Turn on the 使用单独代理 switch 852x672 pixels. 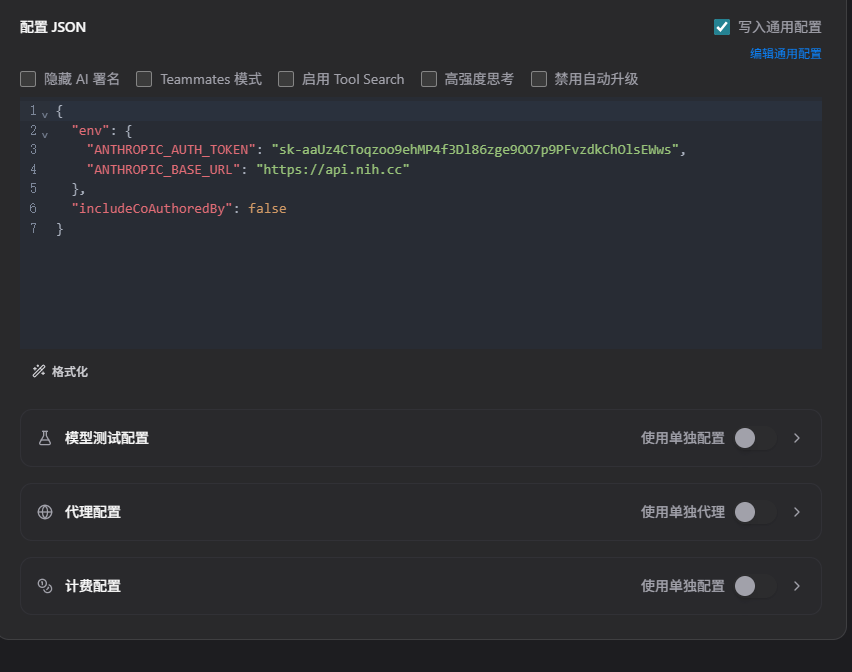(x=755, y=512)
